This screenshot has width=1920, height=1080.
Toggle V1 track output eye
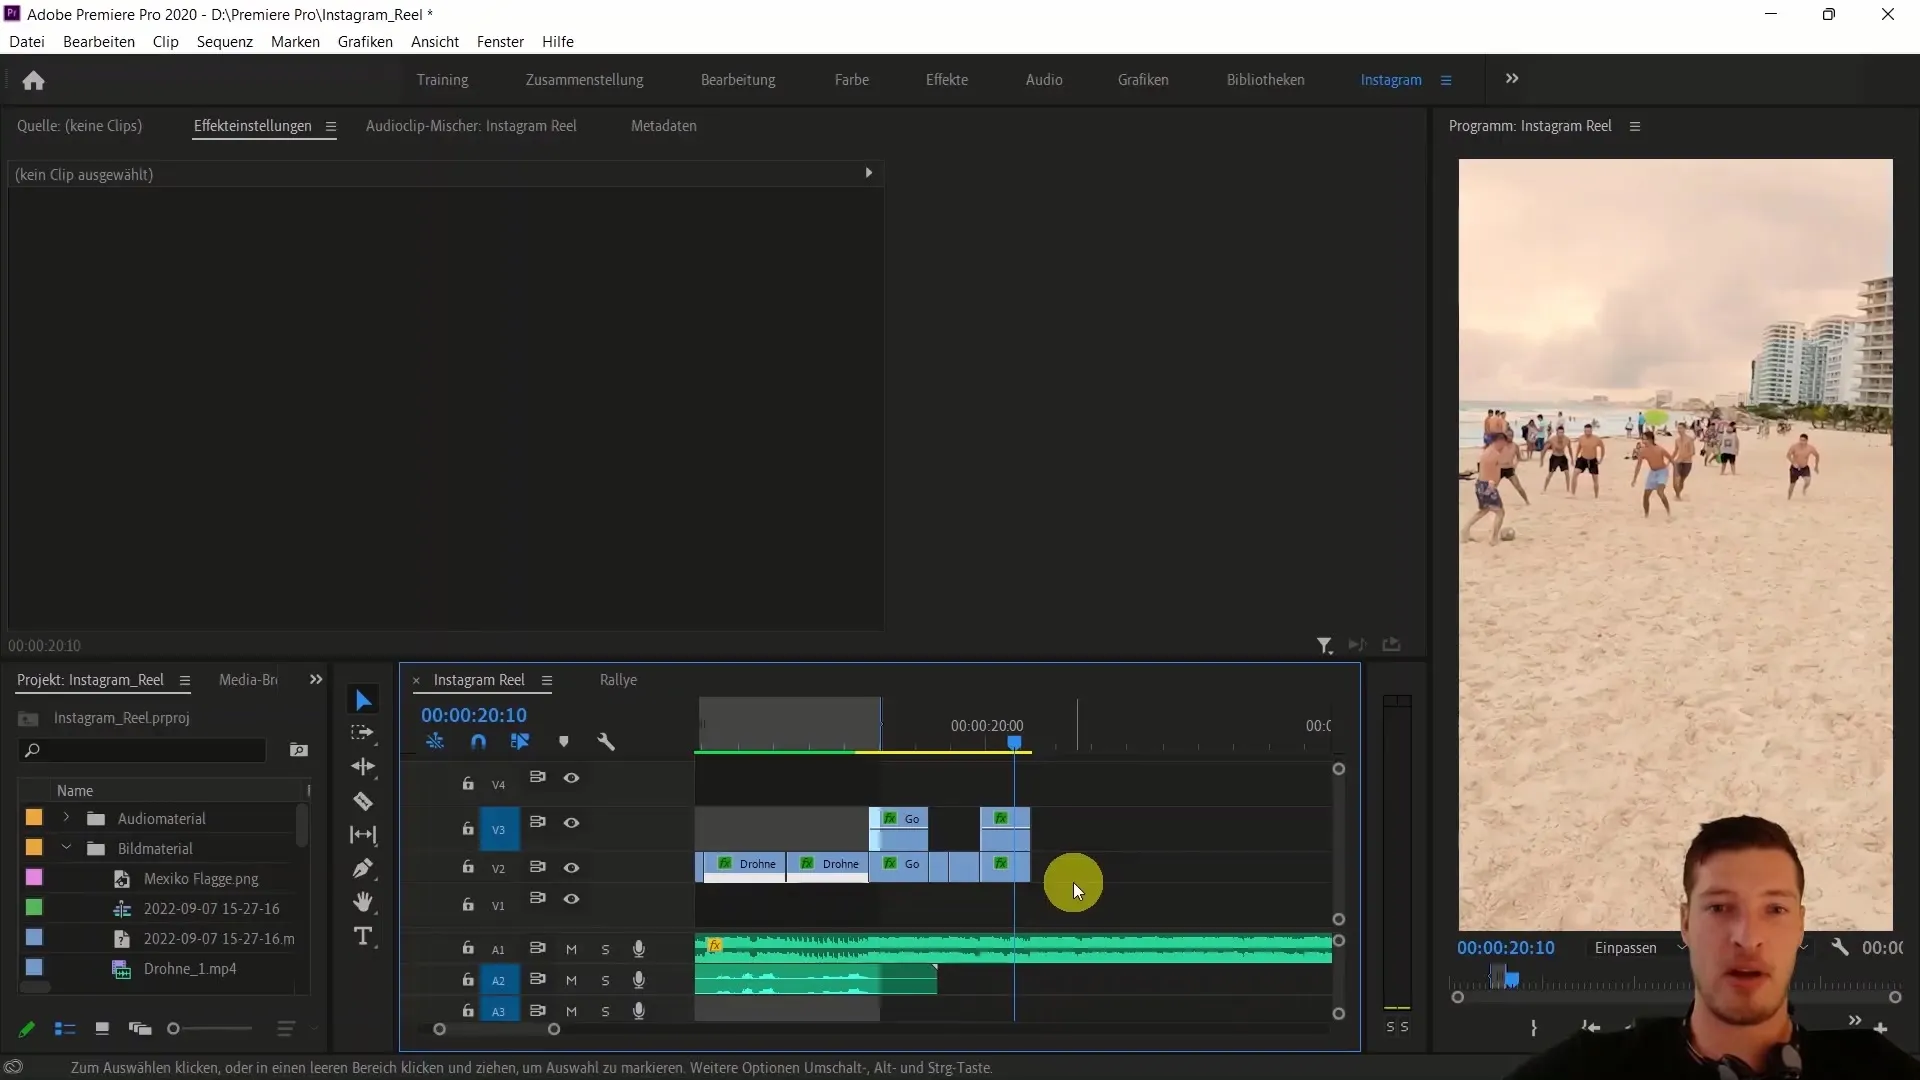click(x=571, y=899)
